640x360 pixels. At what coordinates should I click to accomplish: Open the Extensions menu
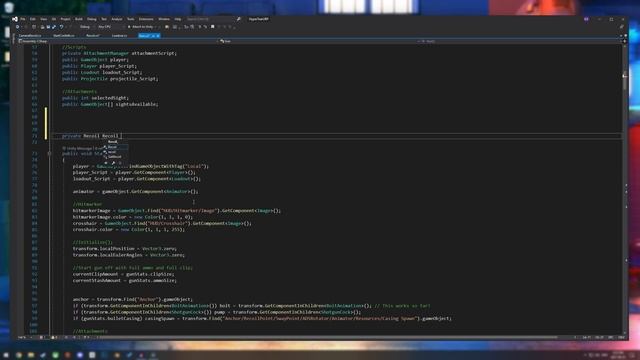click(146, 19)
